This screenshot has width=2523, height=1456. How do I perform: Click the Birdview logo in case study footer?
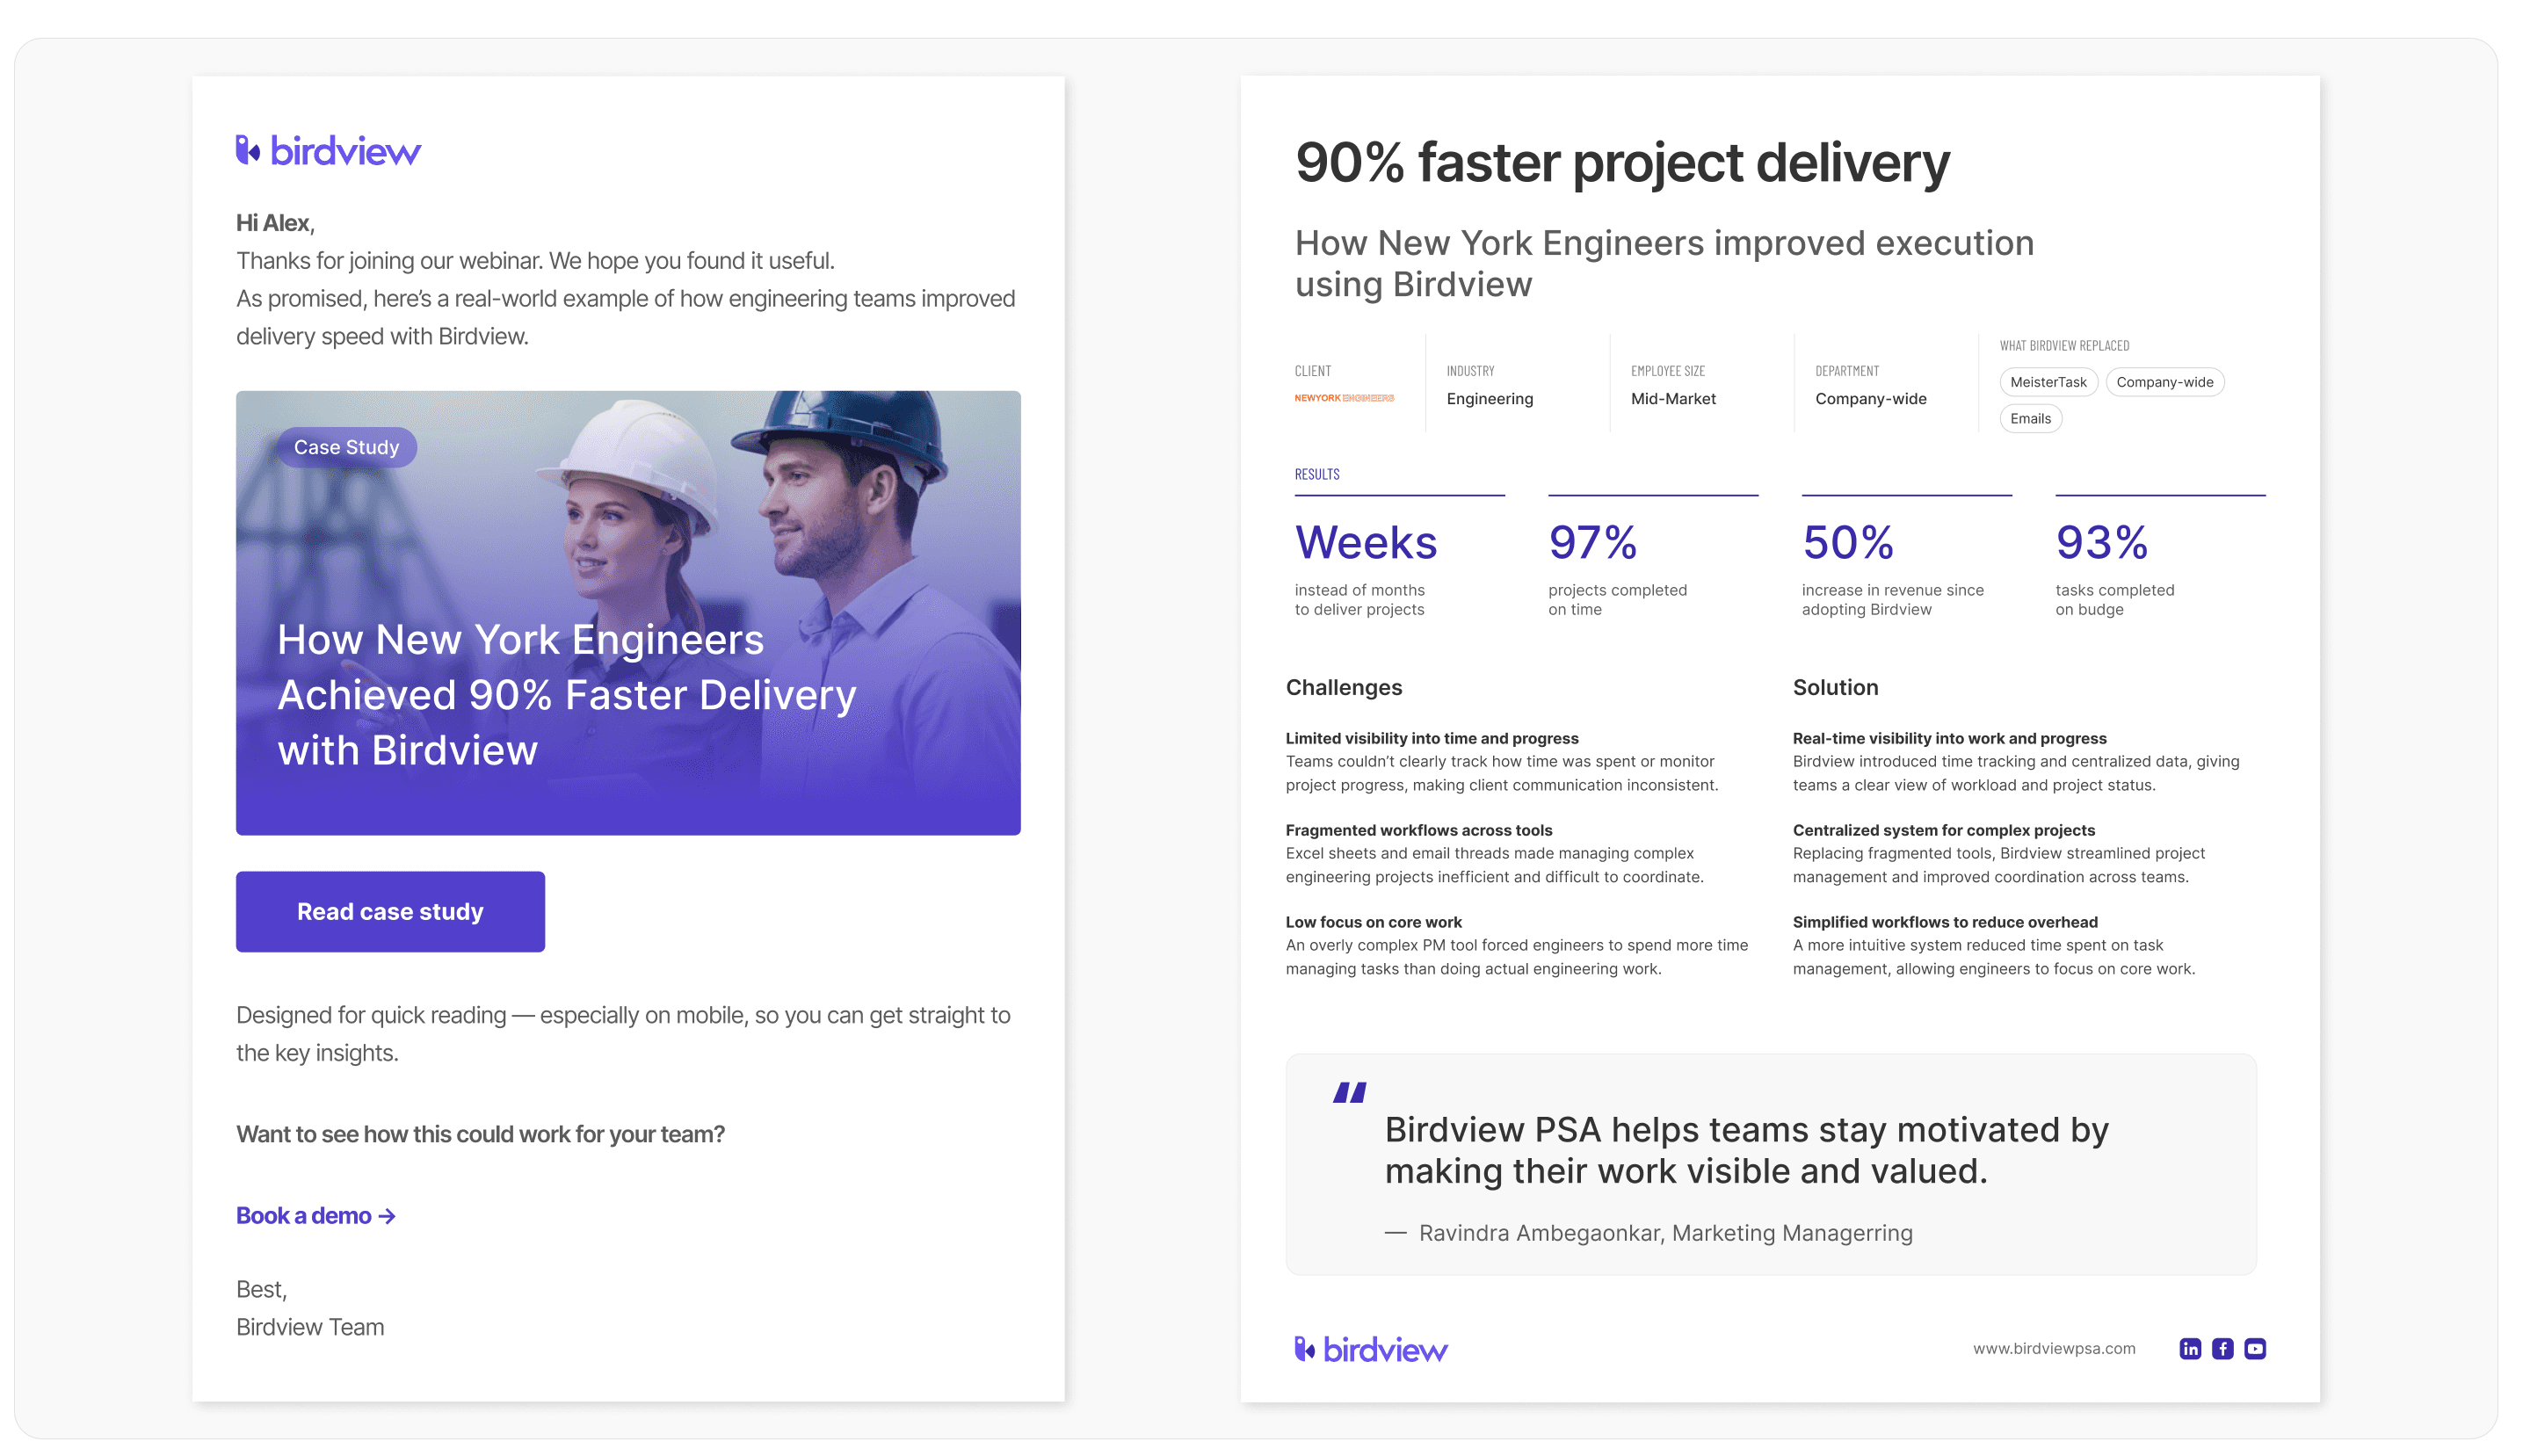click(x=1370, y=1349)
